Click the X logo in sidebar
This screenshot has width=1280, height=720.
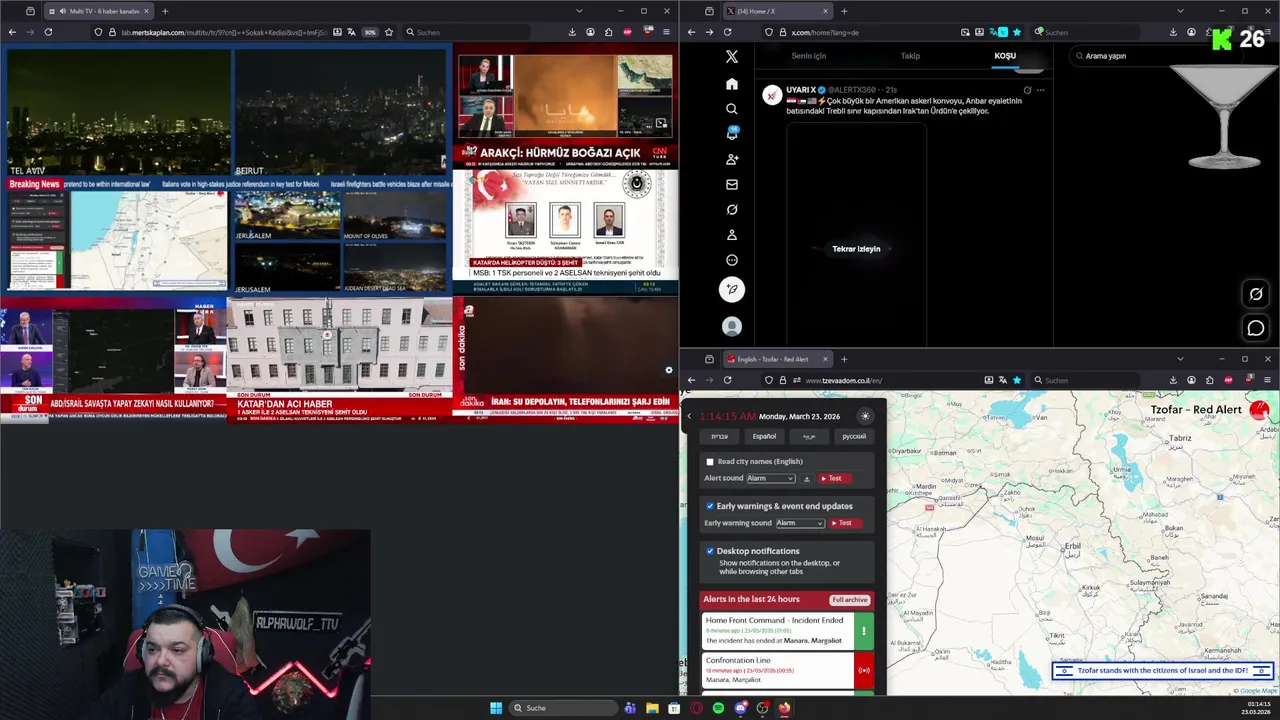tap(732, 57)
